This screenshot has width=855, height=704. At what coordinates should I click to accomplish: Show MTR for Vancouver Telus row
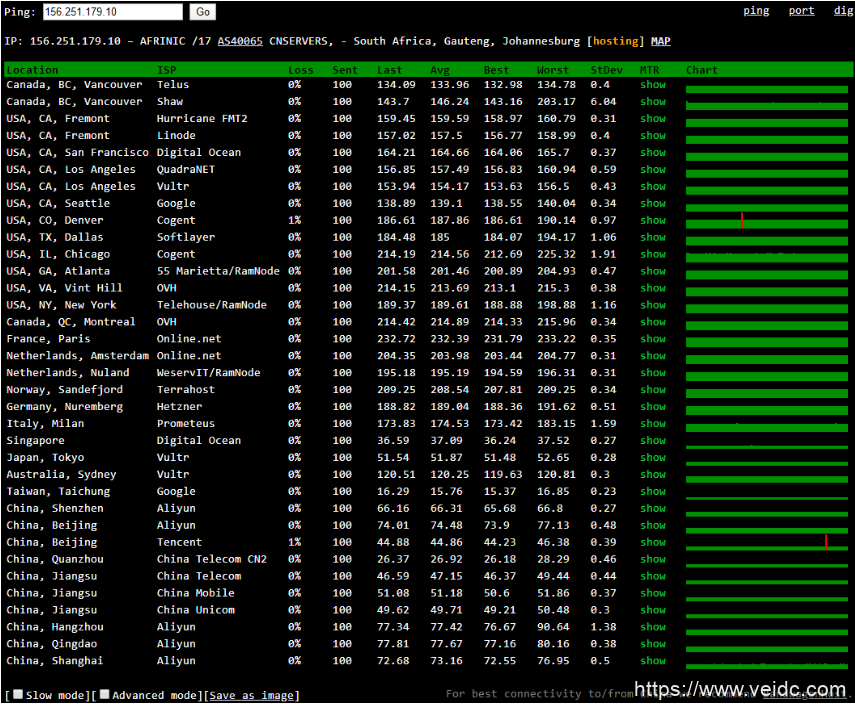coord(653,85)
